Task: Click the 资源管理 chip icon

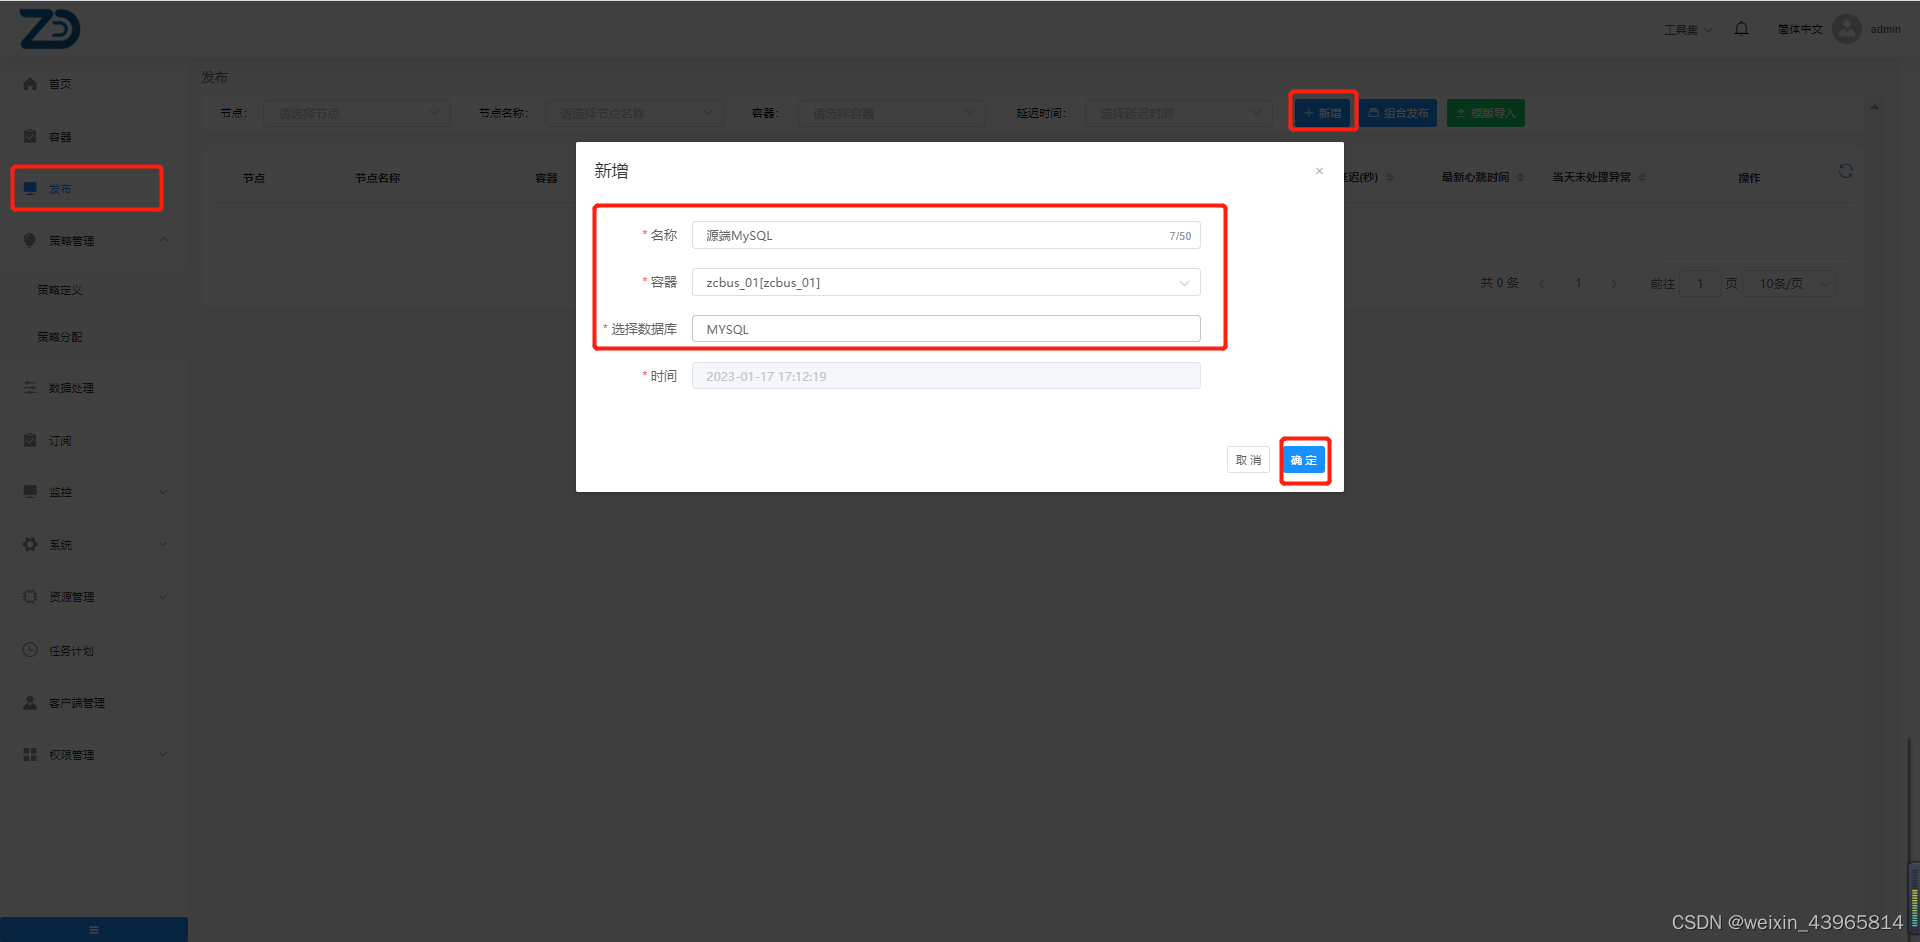Action: 30,596
